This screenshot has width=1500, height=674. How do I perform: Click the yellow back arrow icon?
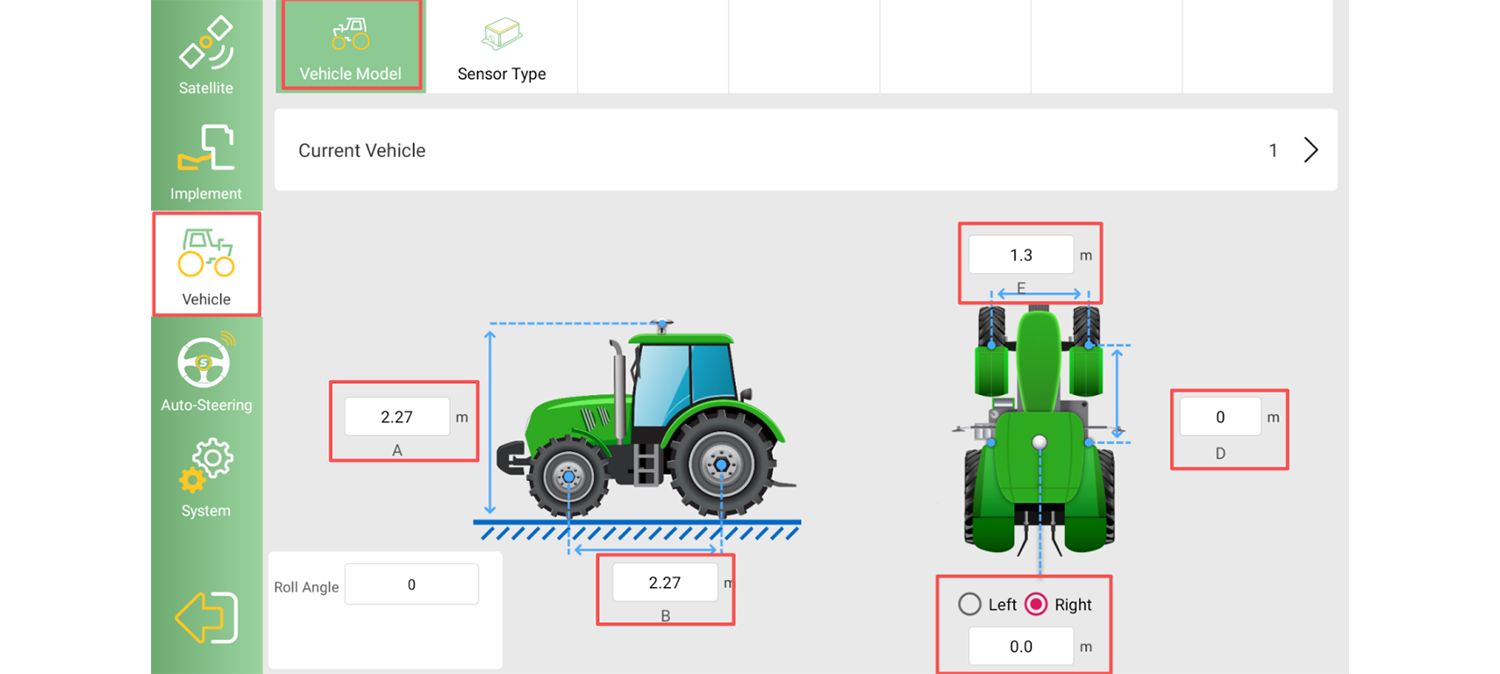coord(206,617)
